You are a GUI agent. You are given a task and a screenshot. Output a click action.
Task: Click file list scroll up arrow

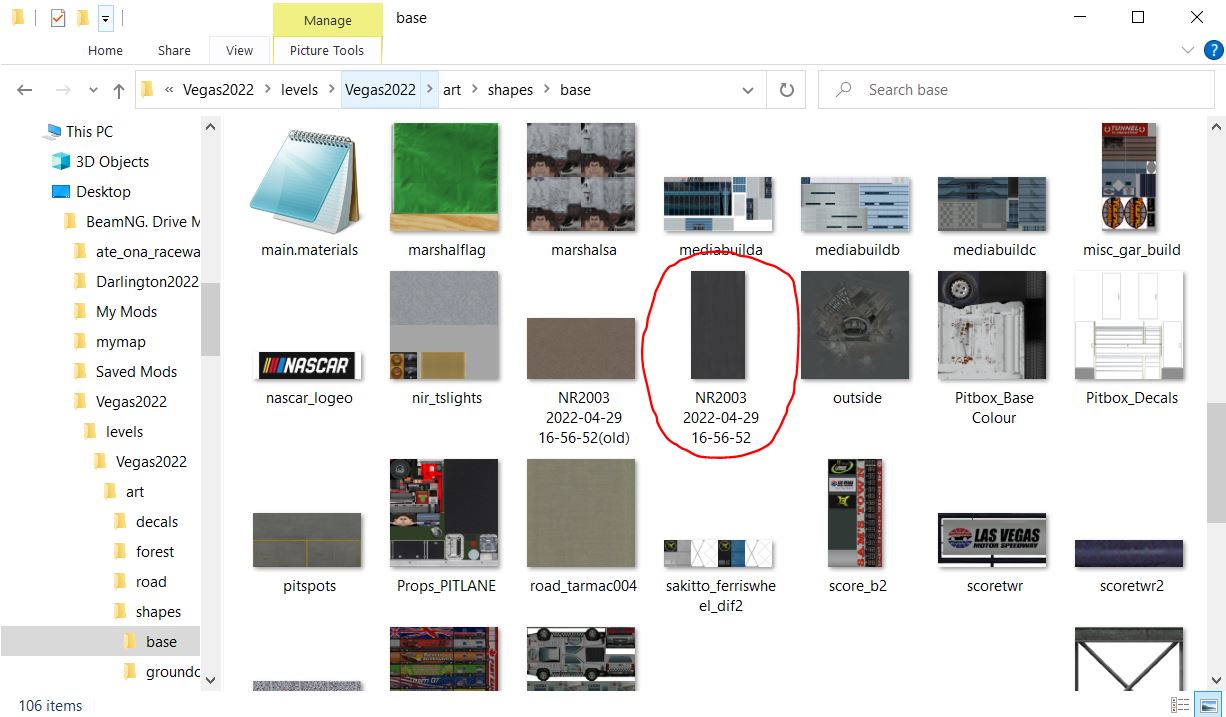click(1216, 126)
